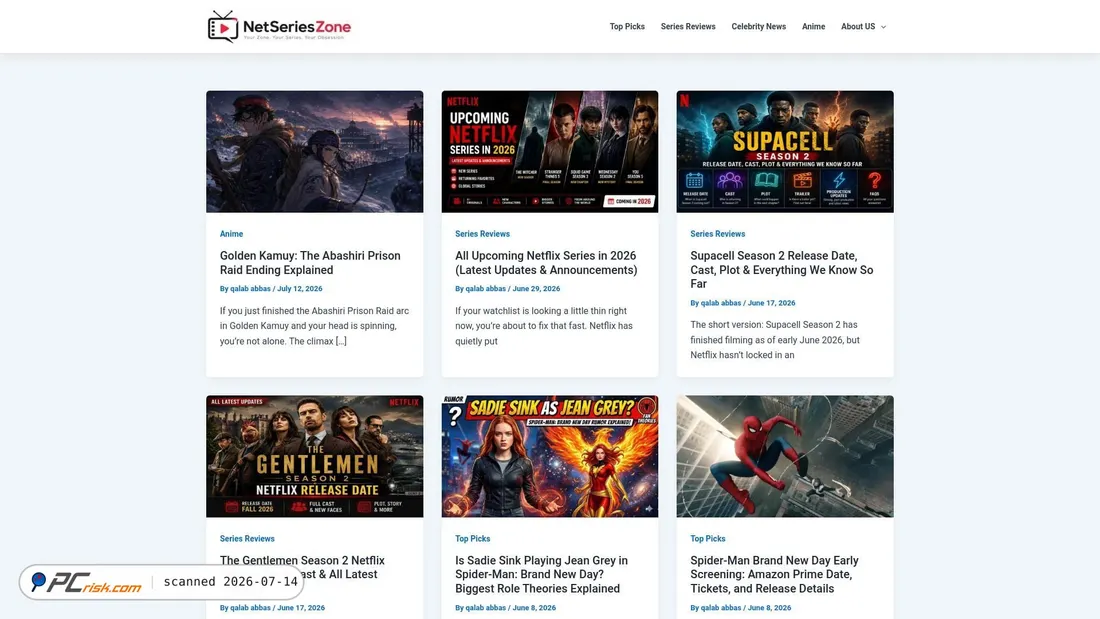Click Top Picks category above Spider-Man Early Screening
Screen dimensions: 1100x619
point(707,538)
